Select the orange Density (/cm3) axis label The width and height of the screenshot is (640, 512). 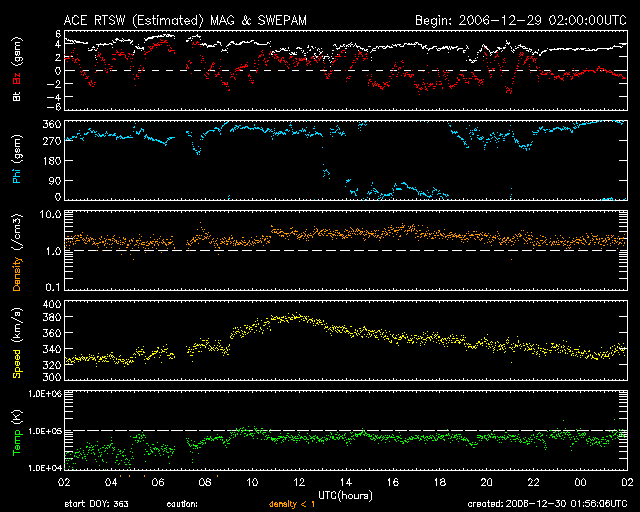coord(17,255)
